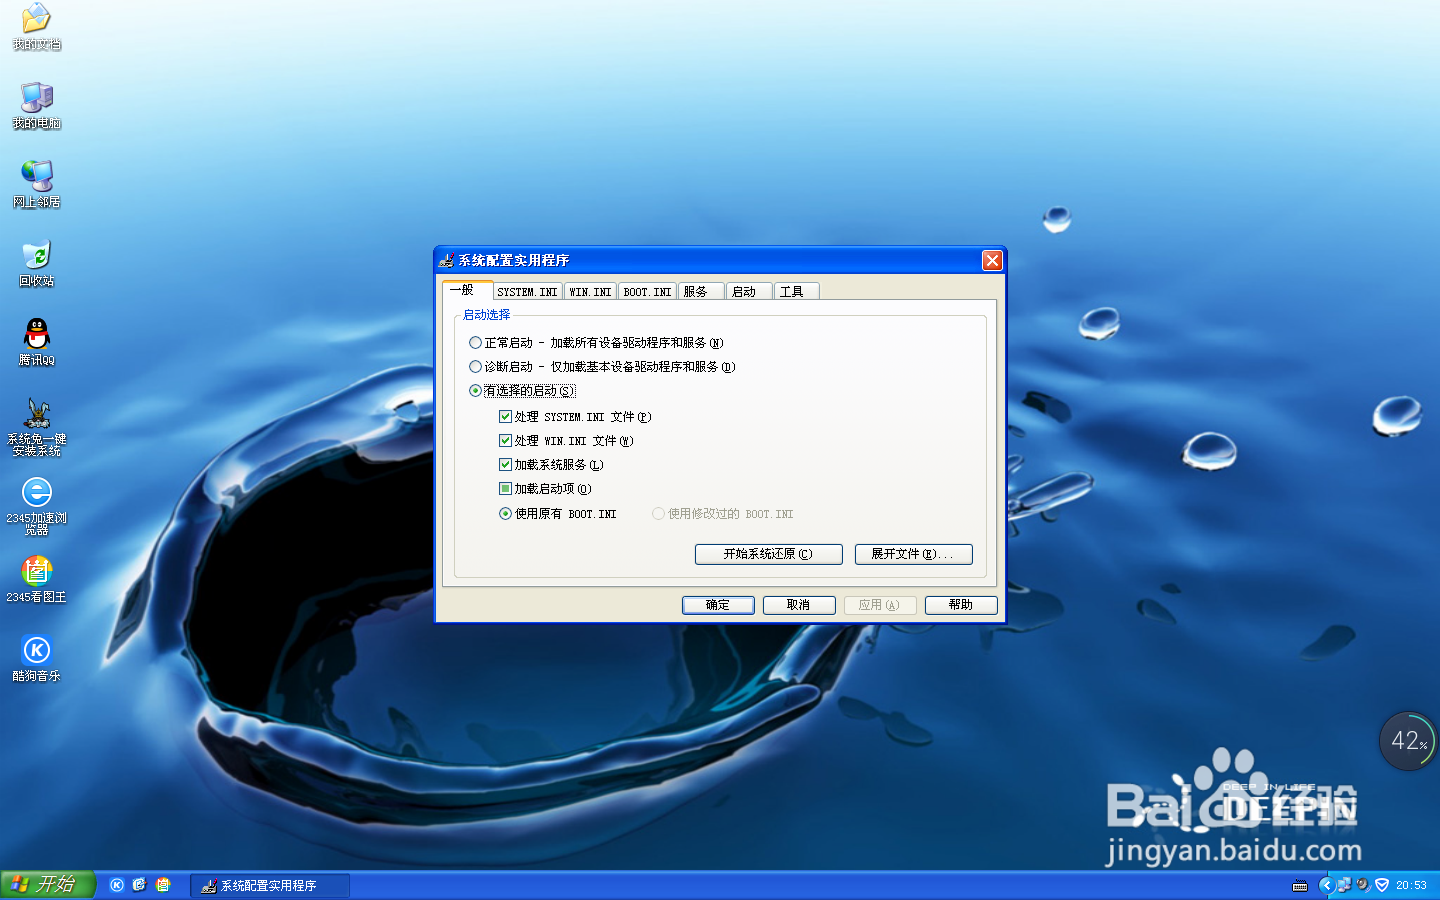Toggle the 处理 WIN.INI 文件 checkbox

(x=566, y=441)
